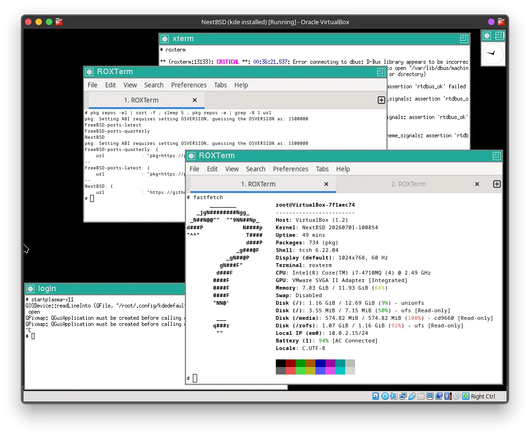This screenshot has height=435, width=530.
Task: Add a new tab in the back ROXTerm window
Action: [381, 100]
